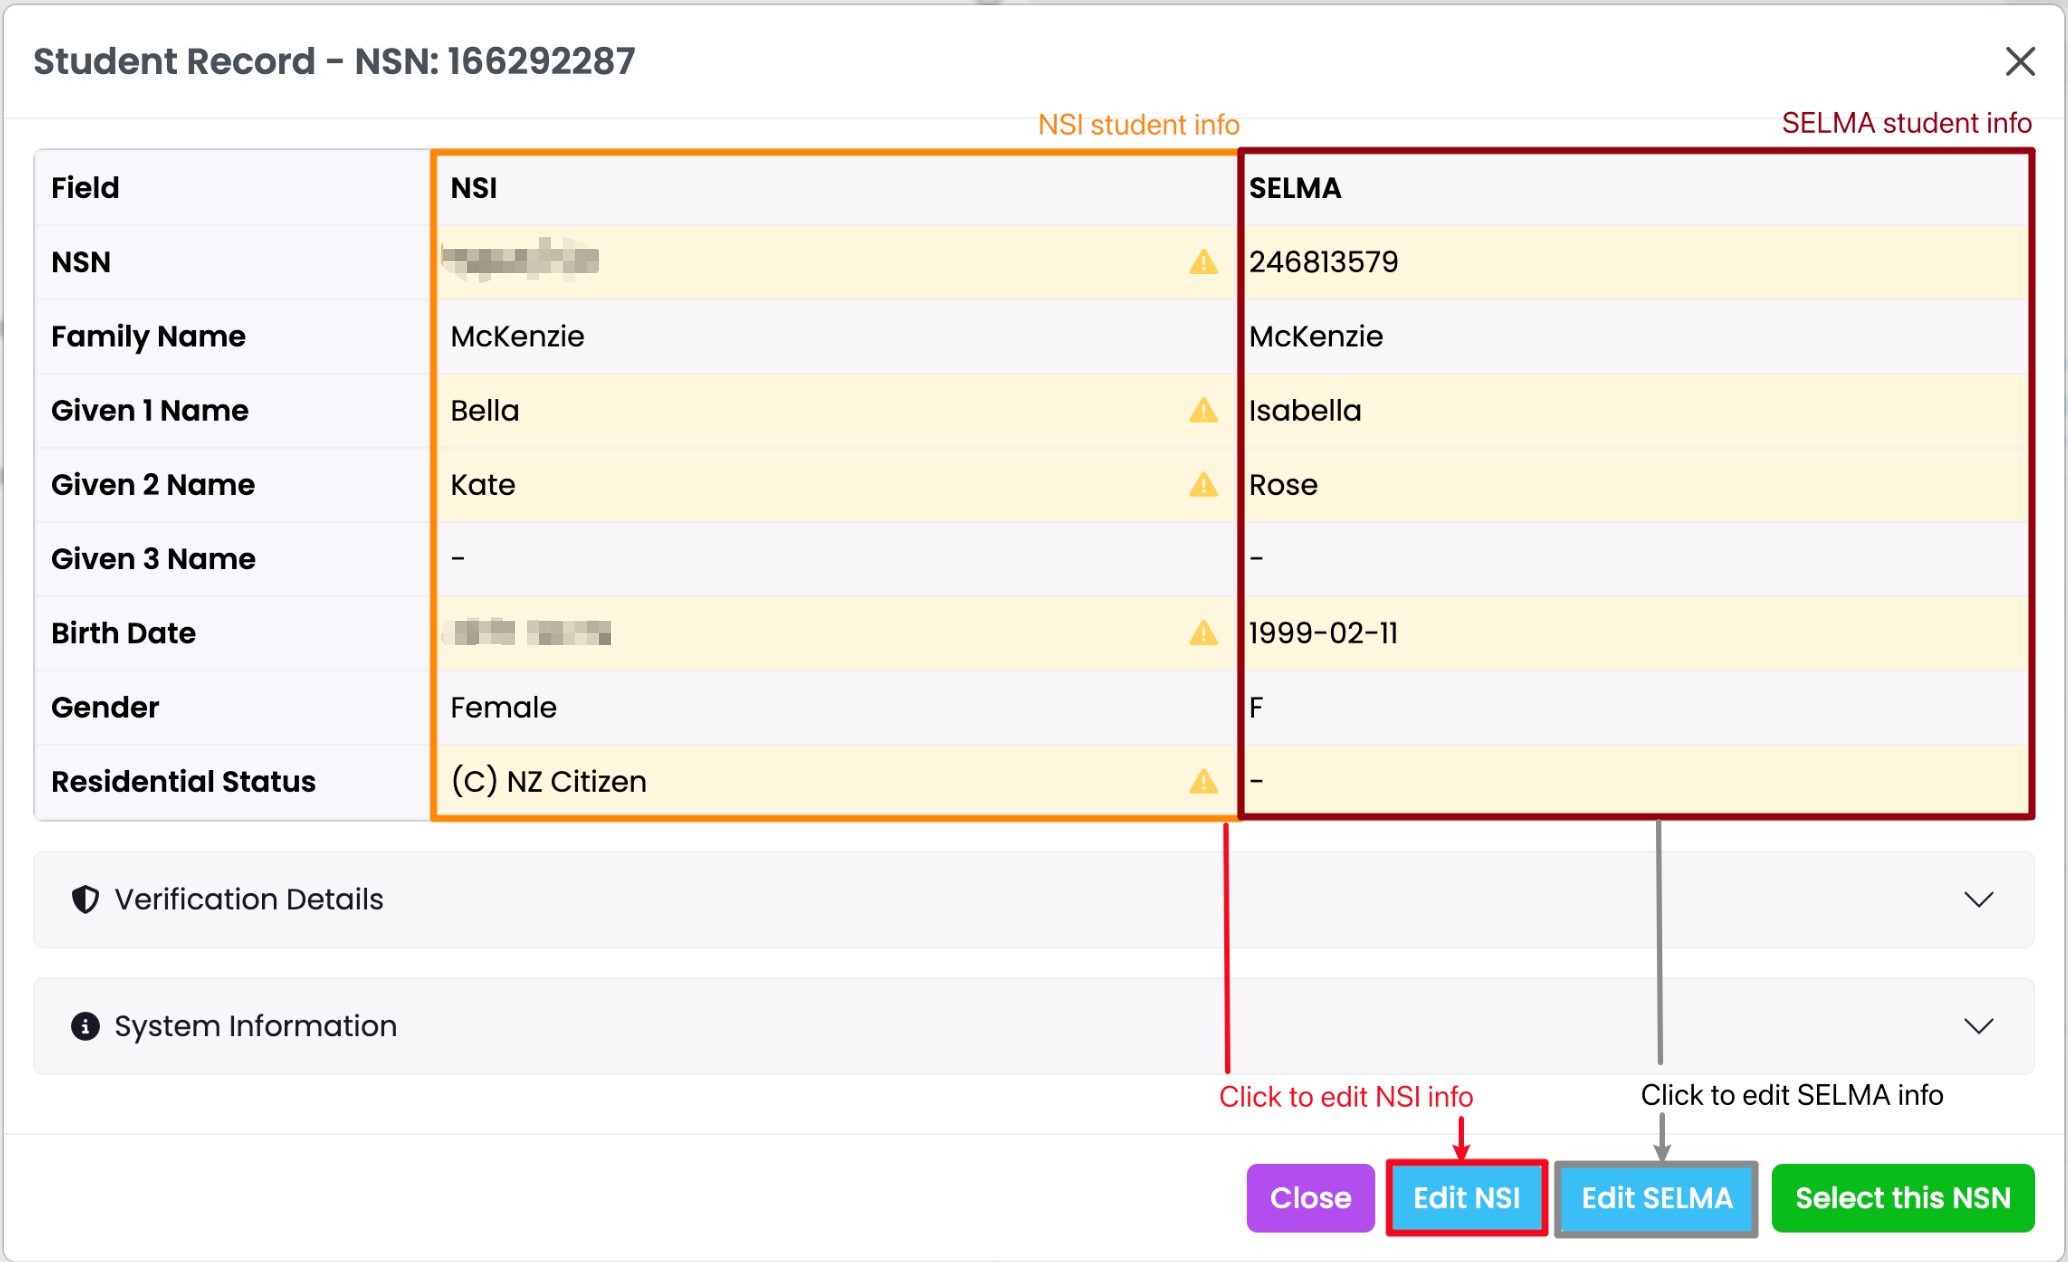Click warning icon beside Bella
The image size is (2068, 1262).
coord(1203,411)
